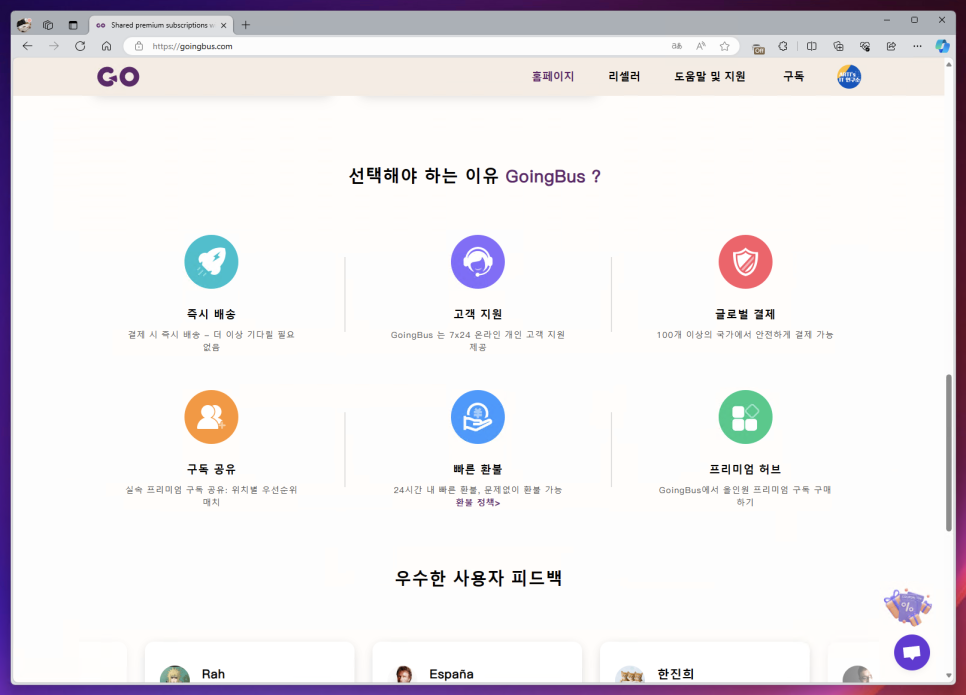View site information lock icon
Viewport: 966px width, 695px height.
(139, 46)
